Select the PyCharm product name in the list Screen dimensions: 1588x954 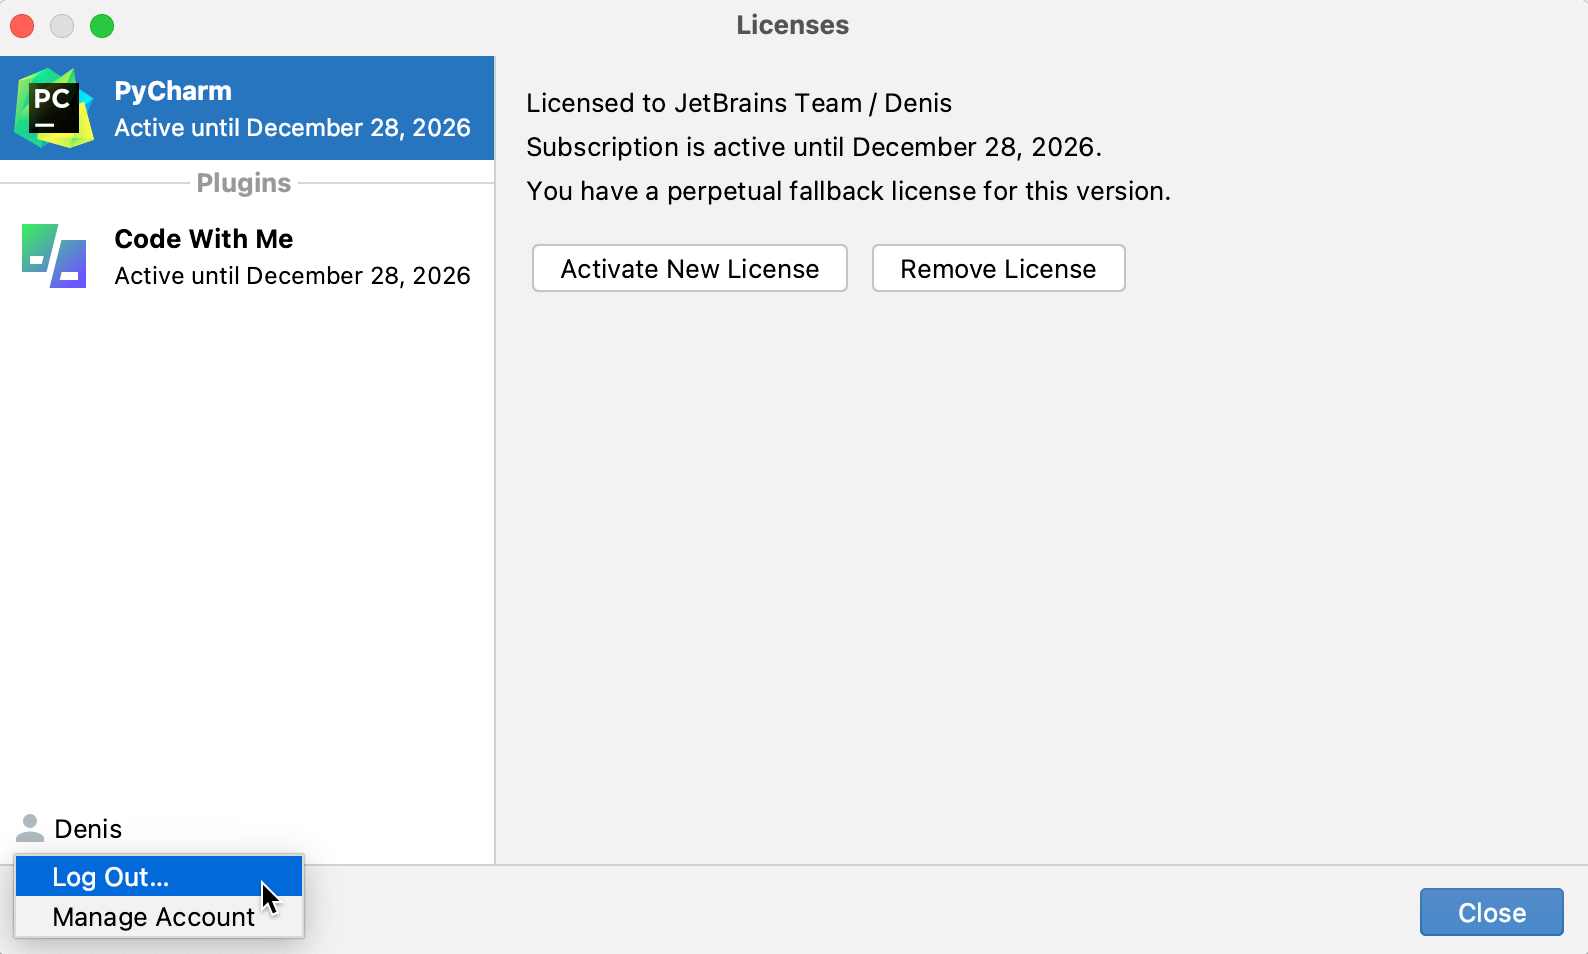[x=173, y=91]
